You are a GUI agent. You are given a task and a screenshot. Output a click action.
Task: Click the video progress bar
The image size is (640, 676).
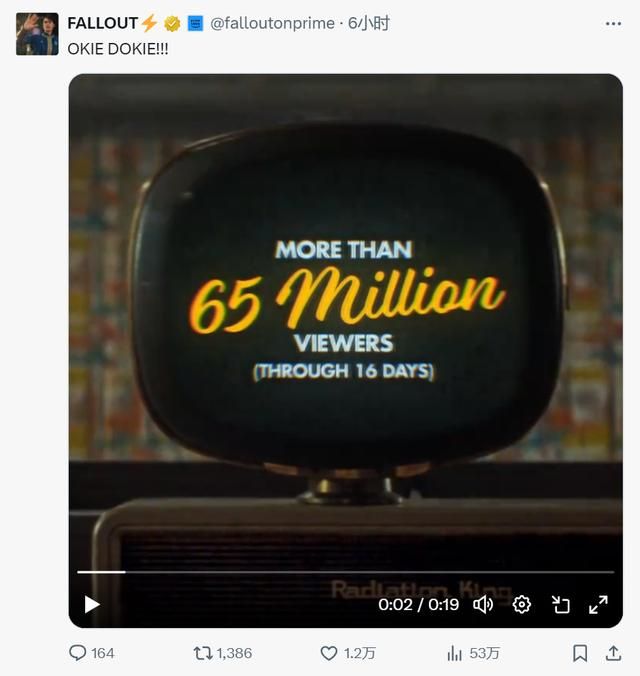(345, 572)
